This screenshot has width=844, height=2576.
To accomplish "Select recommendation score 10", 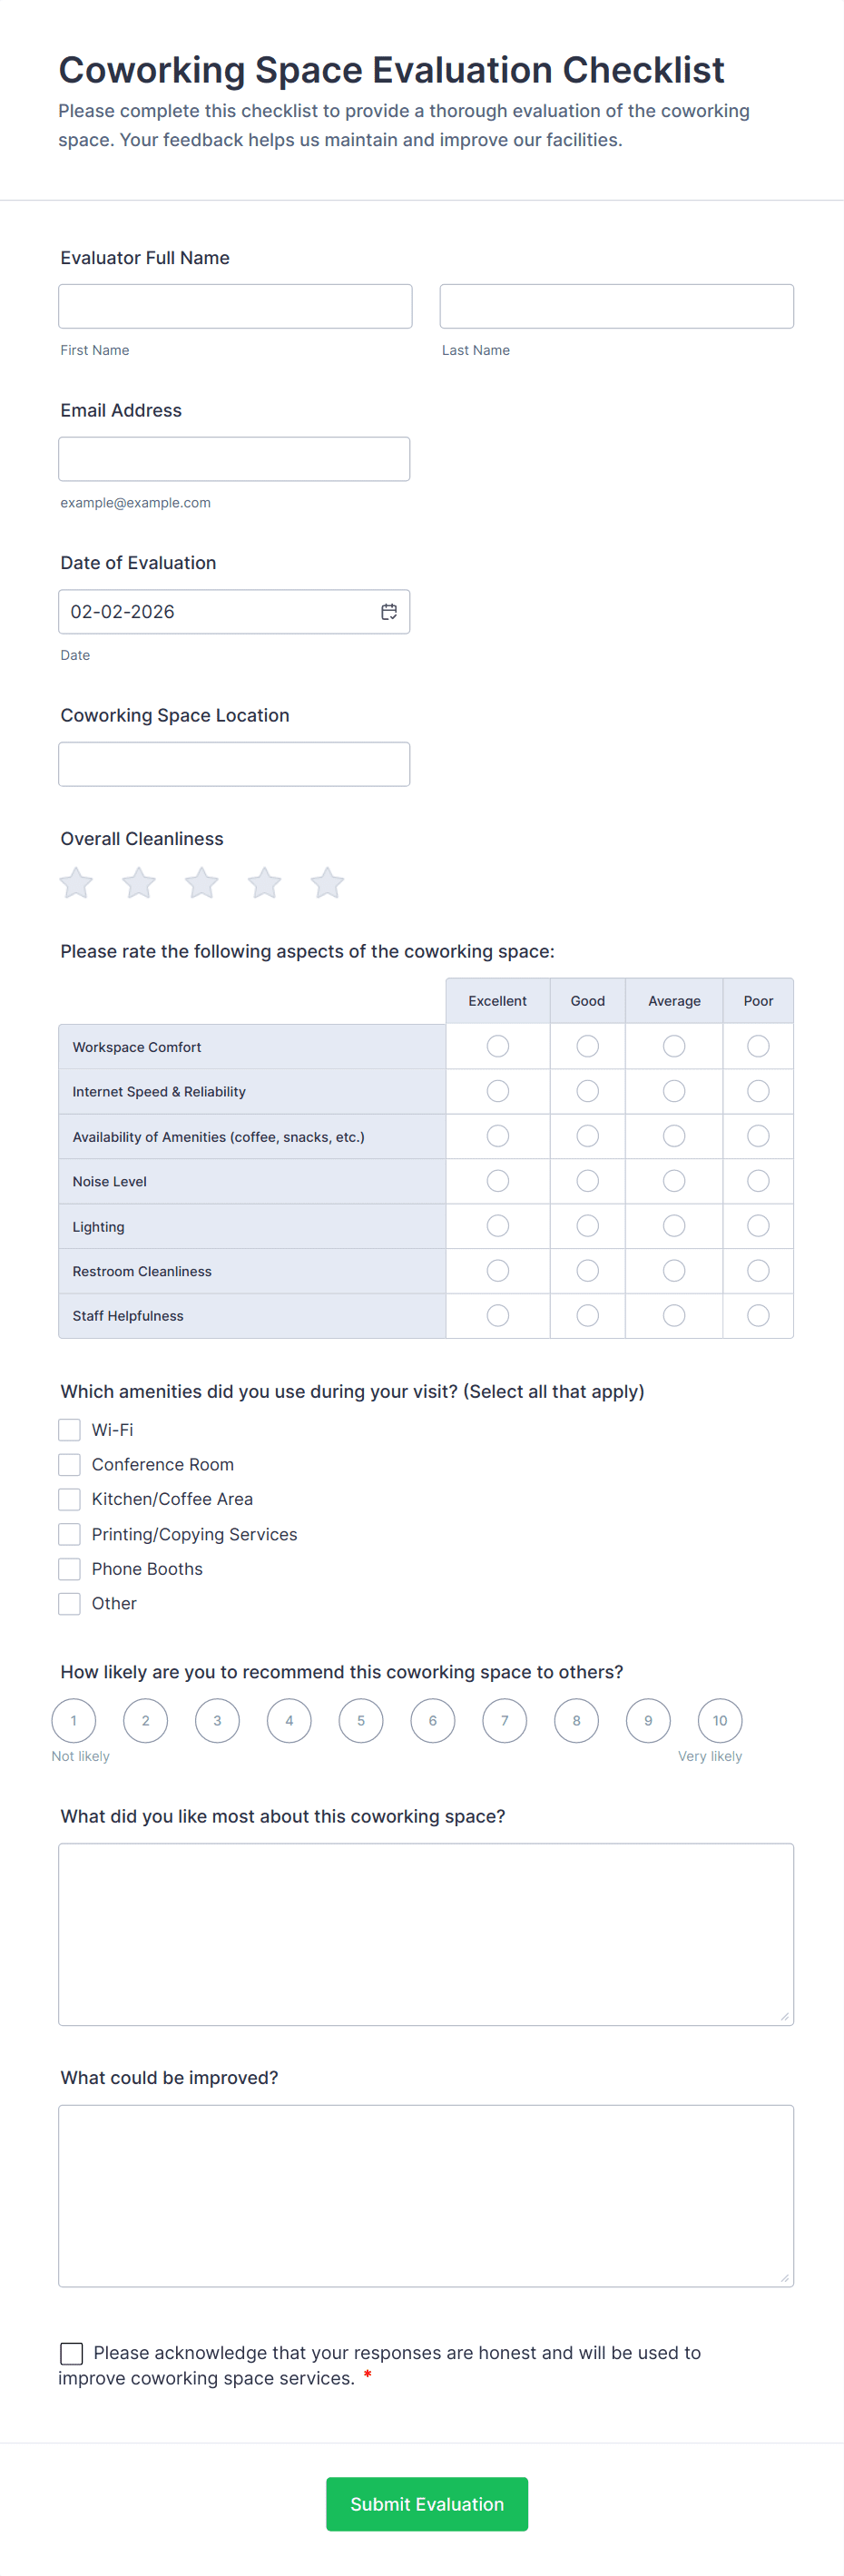I will (x=720, y=1721).
